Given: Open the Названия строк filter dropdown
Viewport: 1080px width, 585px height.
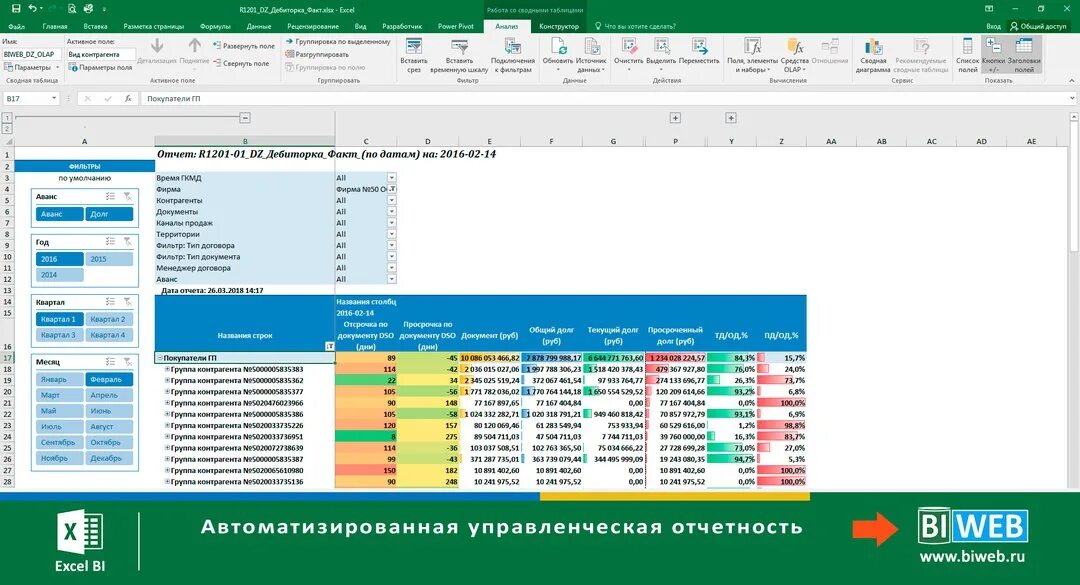Looking at the screenshot, I should [x=329, y=346].
